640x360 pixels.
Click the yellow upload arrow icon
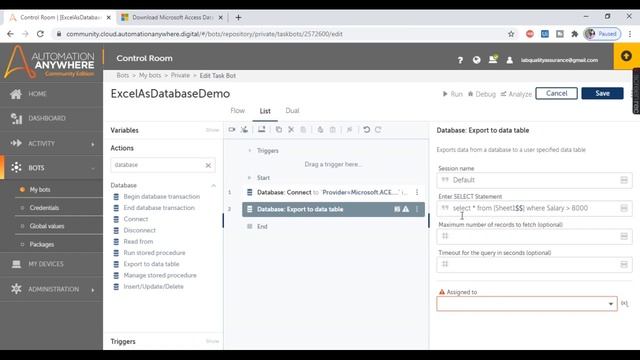click(x=626, y=56)
